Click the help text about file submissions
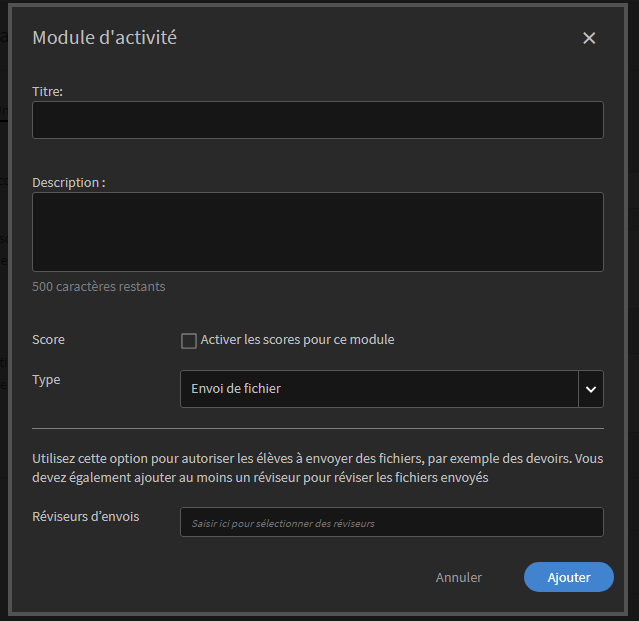This screenshot has height=621, width=639. click(x=317, y=468)
